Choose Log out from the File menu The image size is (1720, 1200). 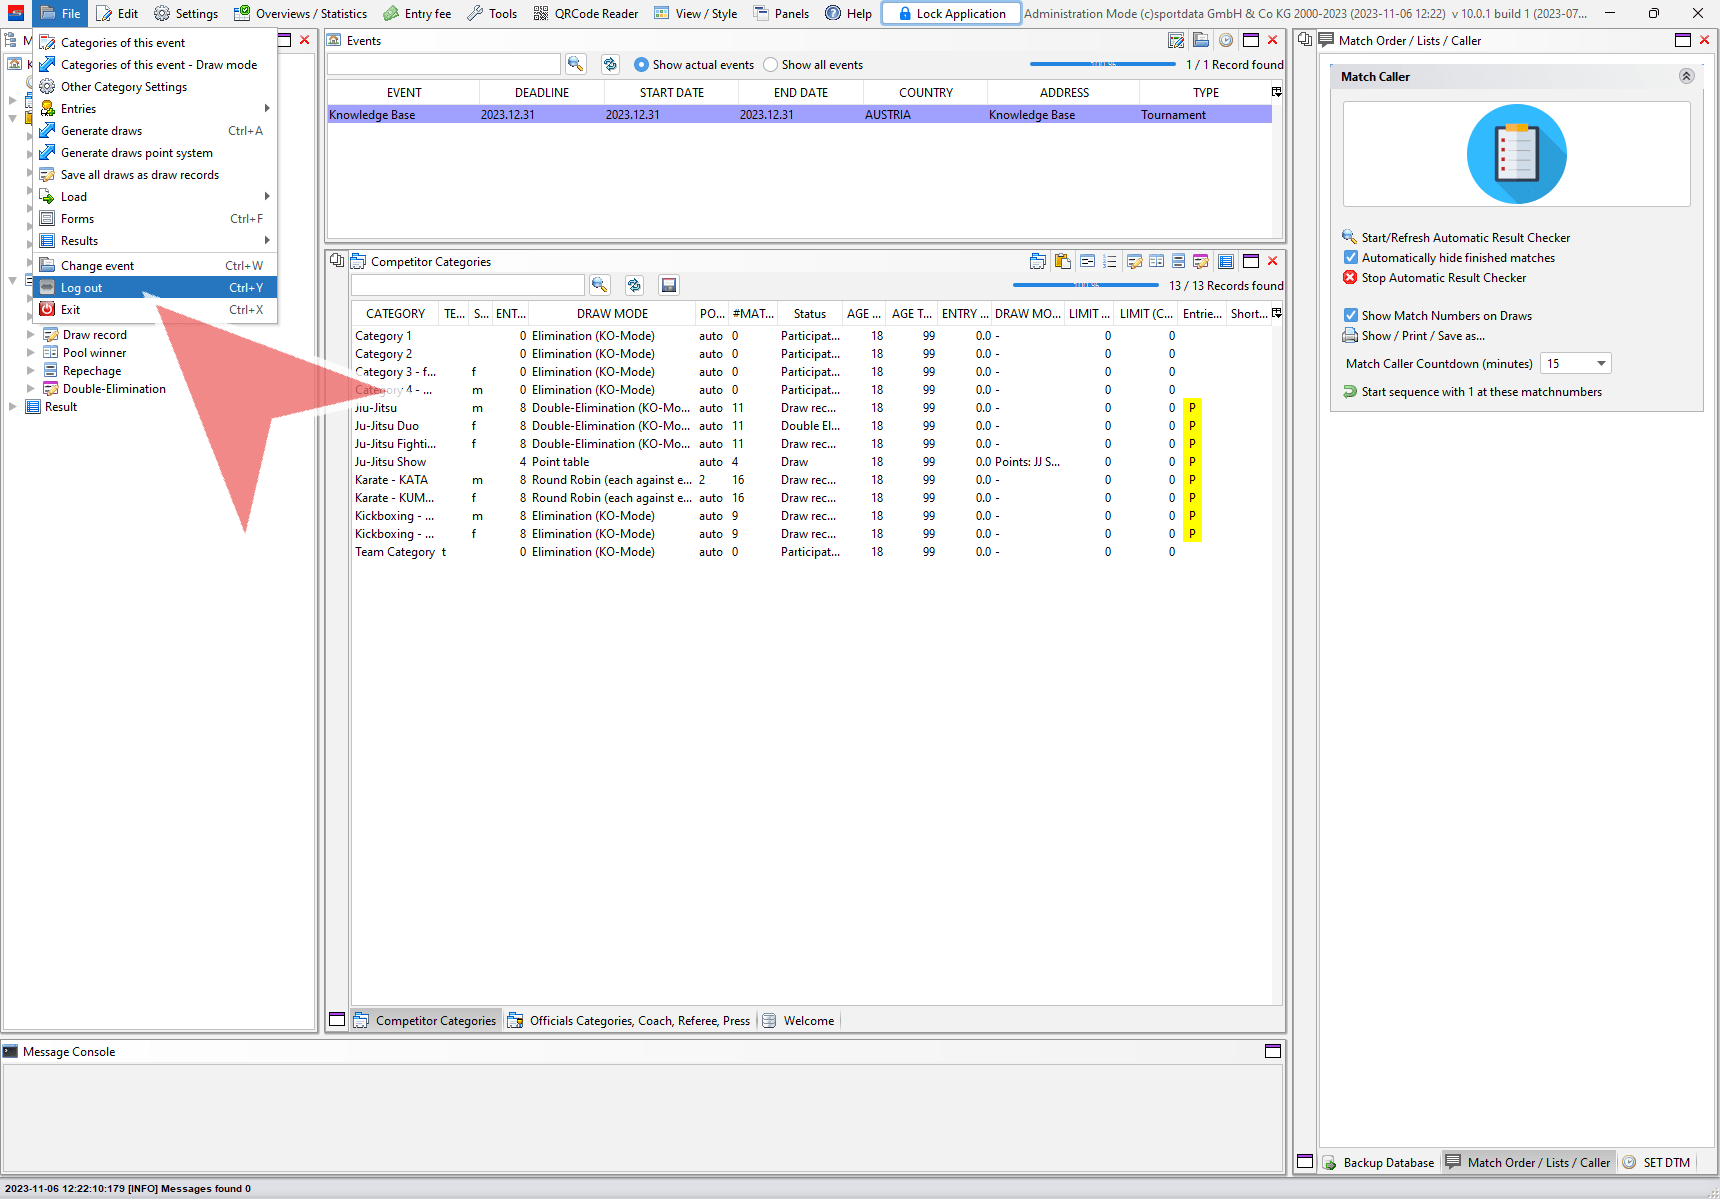[82, 288]
